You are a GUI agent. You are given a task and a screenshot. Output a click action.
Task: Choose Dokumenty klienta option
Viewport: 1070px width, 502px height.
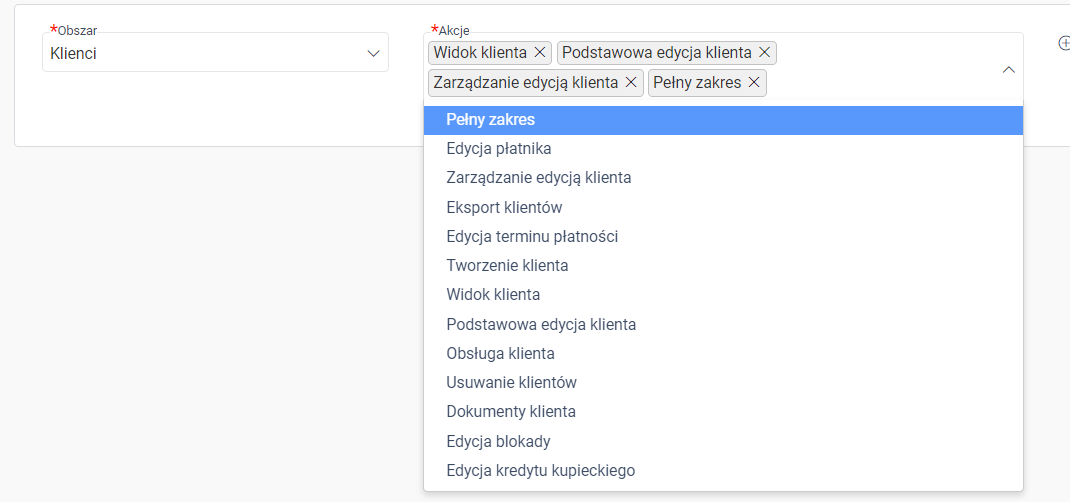coord(723,412)
